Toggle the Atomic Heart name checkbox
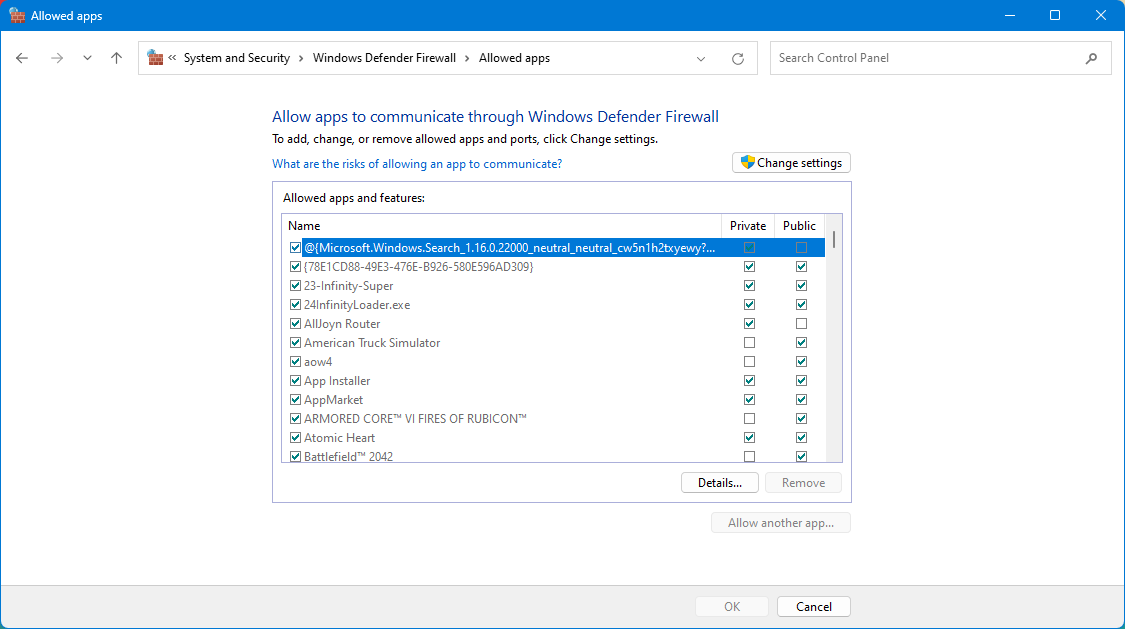This screenshot has width=1125, height=629. coord(295,438)
